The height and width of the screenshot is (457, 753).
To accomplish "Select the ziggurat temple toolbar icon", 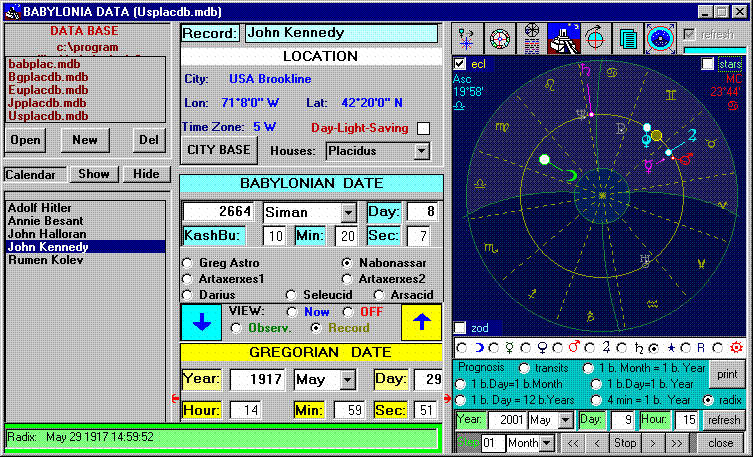I will coord(563,38).
